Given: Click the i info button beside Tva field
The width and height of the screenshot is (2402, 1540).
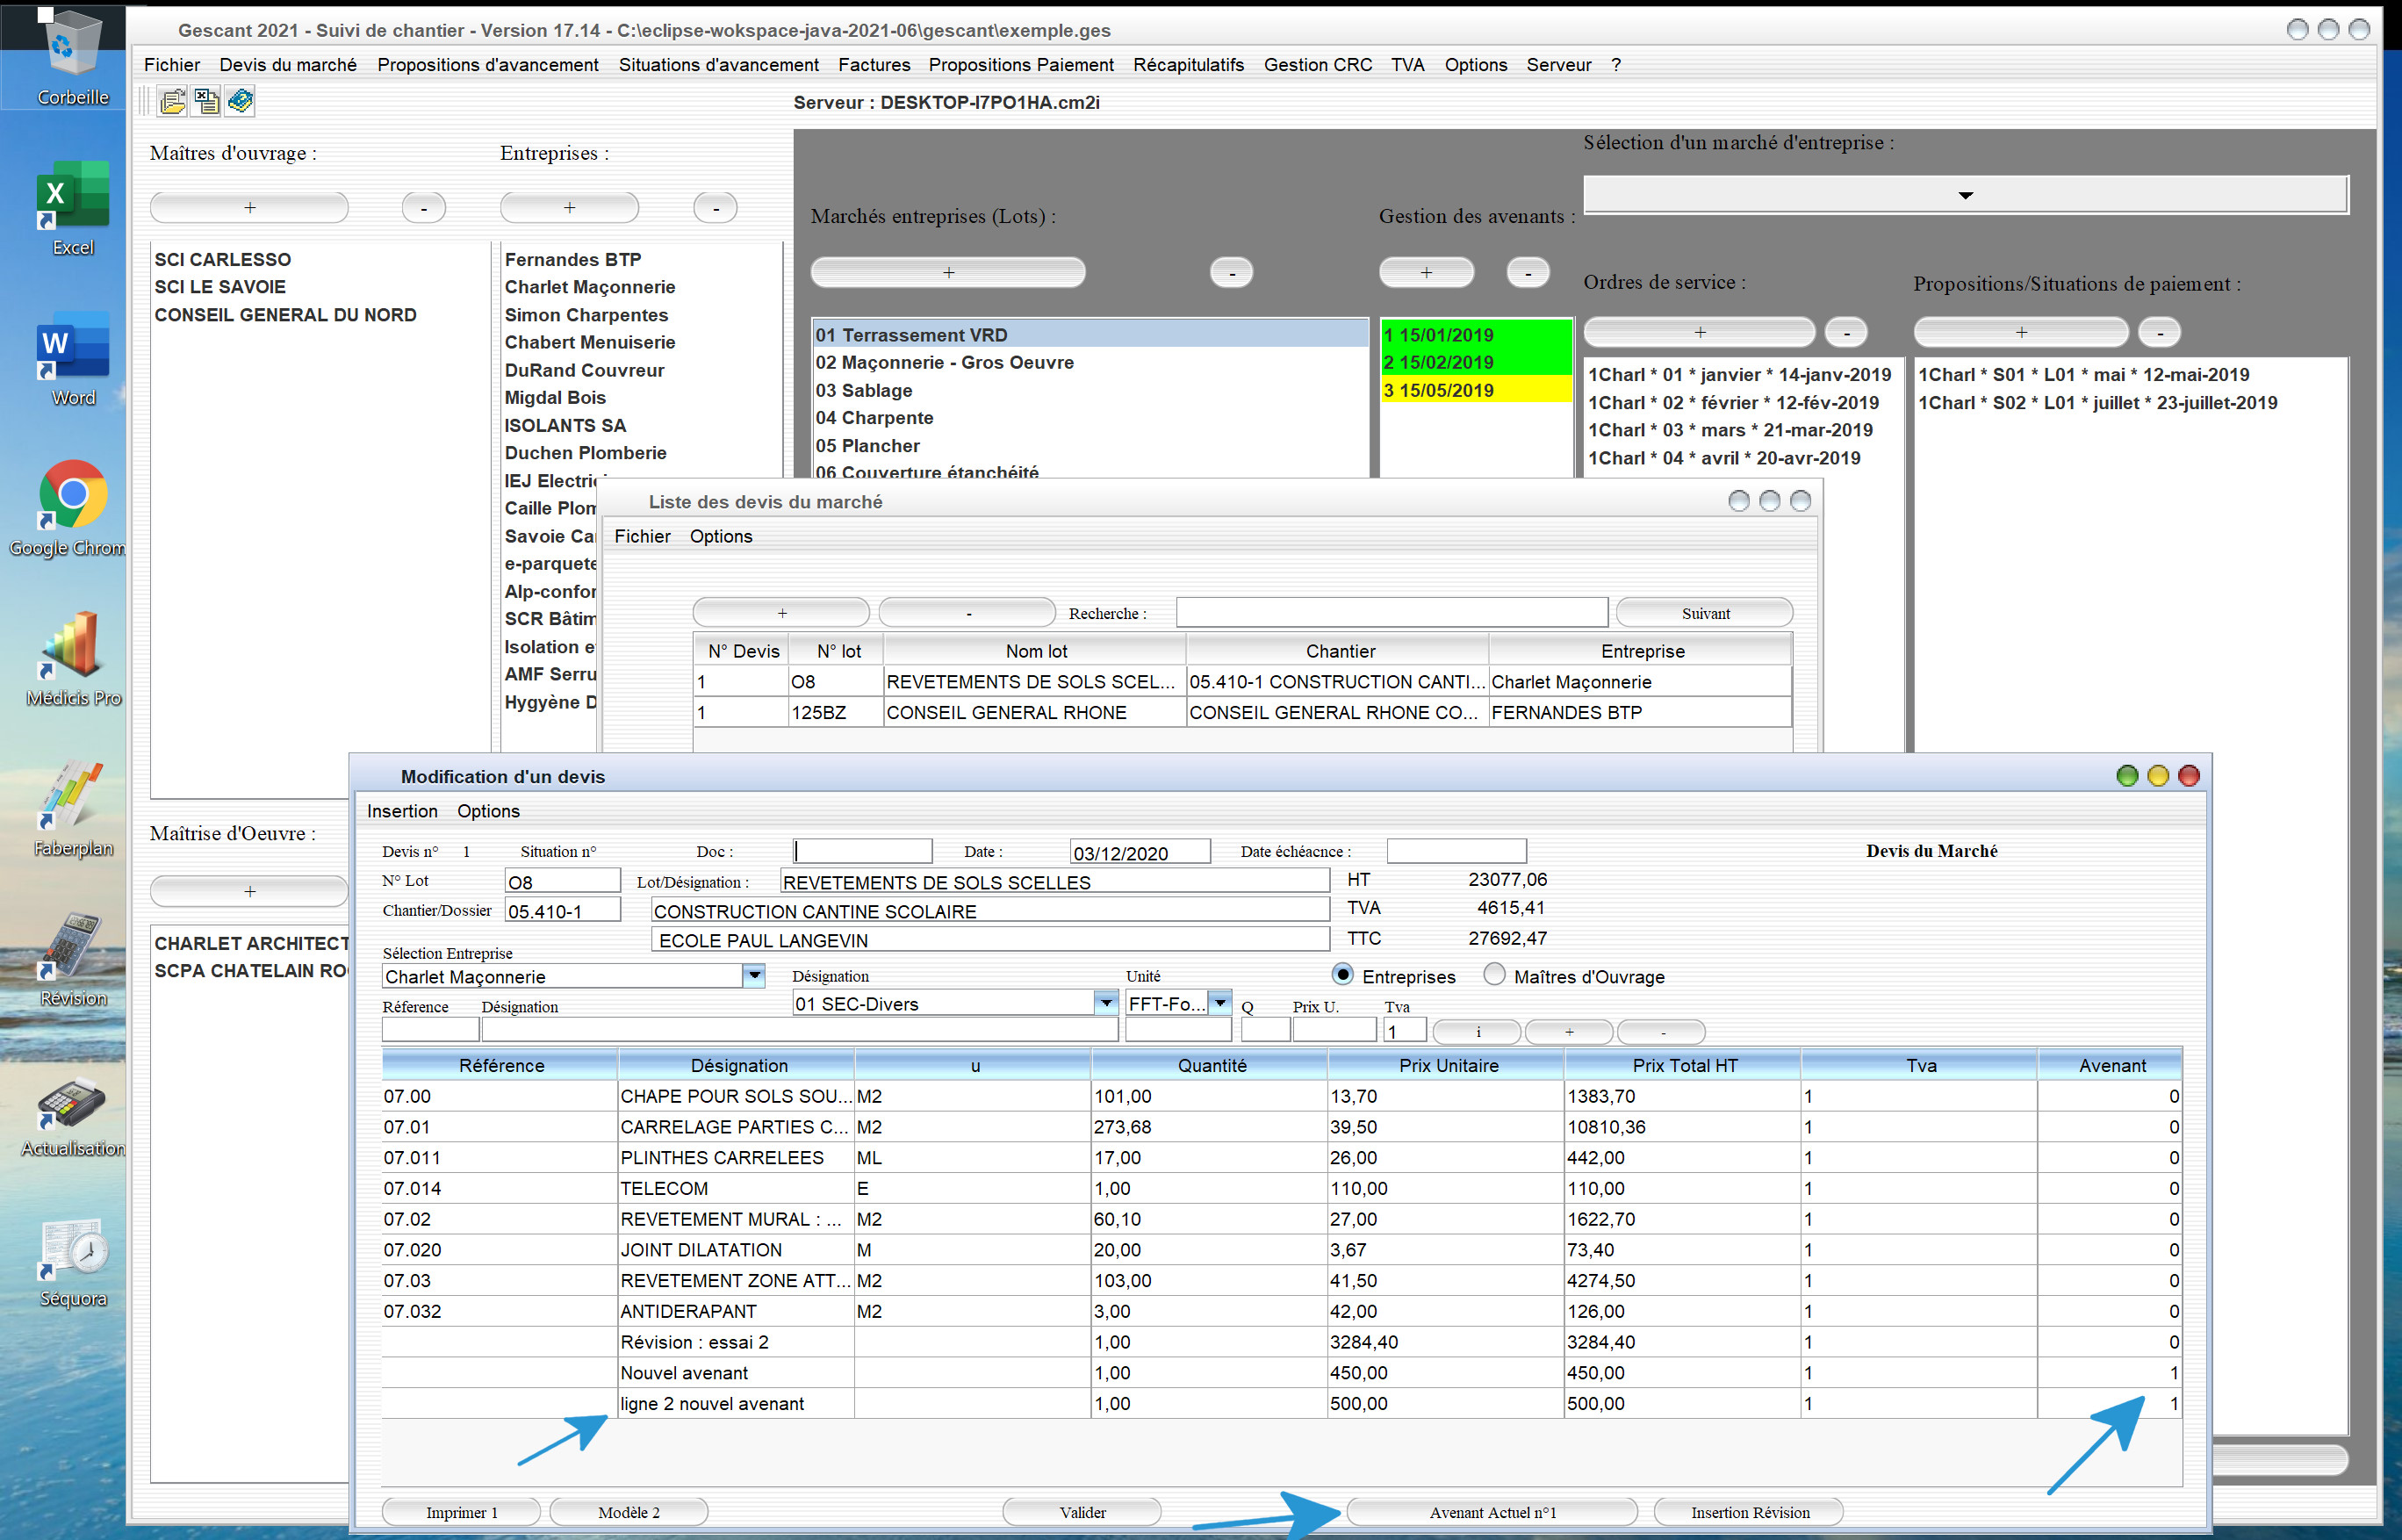Looking at the screenshot, I should pyautogui.click(x=1477, y=1031).
